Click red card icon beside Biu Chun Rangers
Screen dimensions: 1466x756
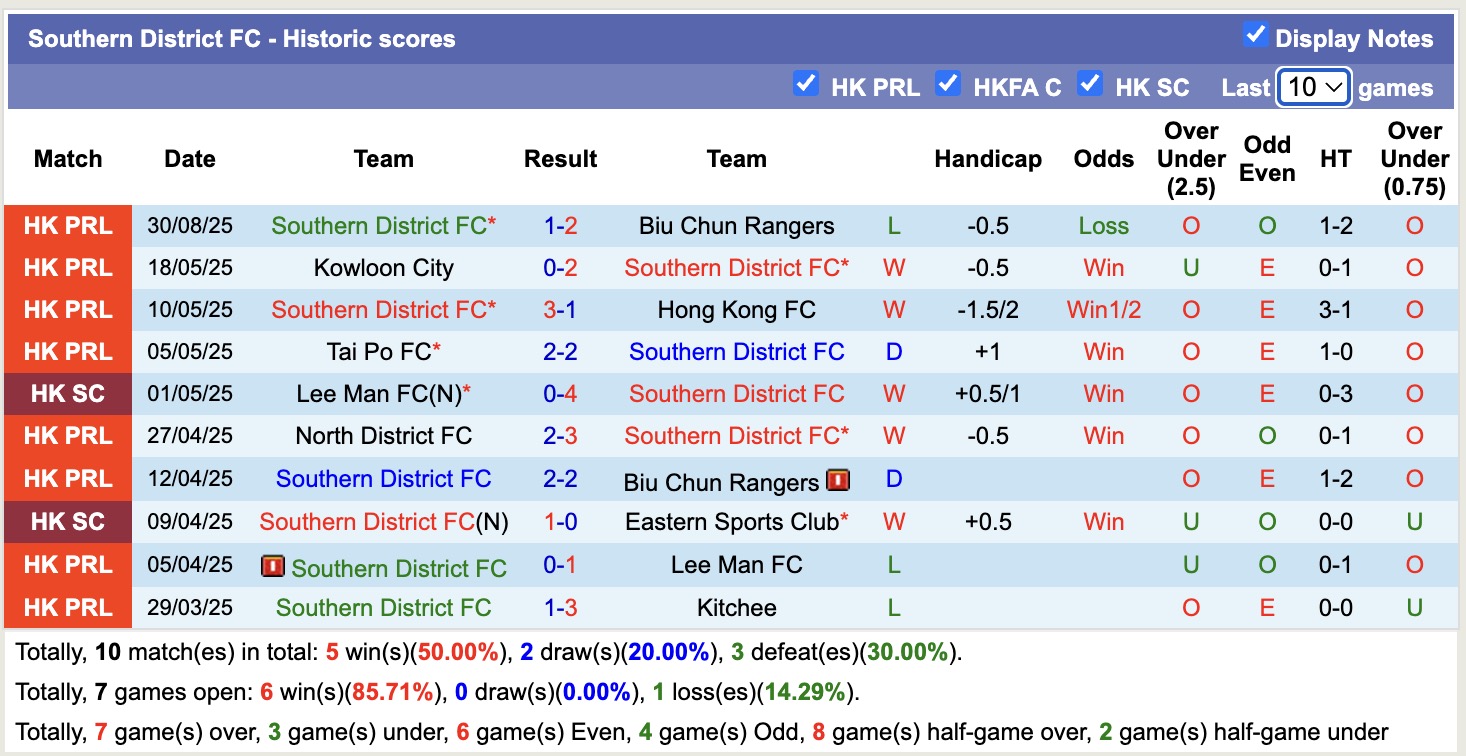coord(838,480)
